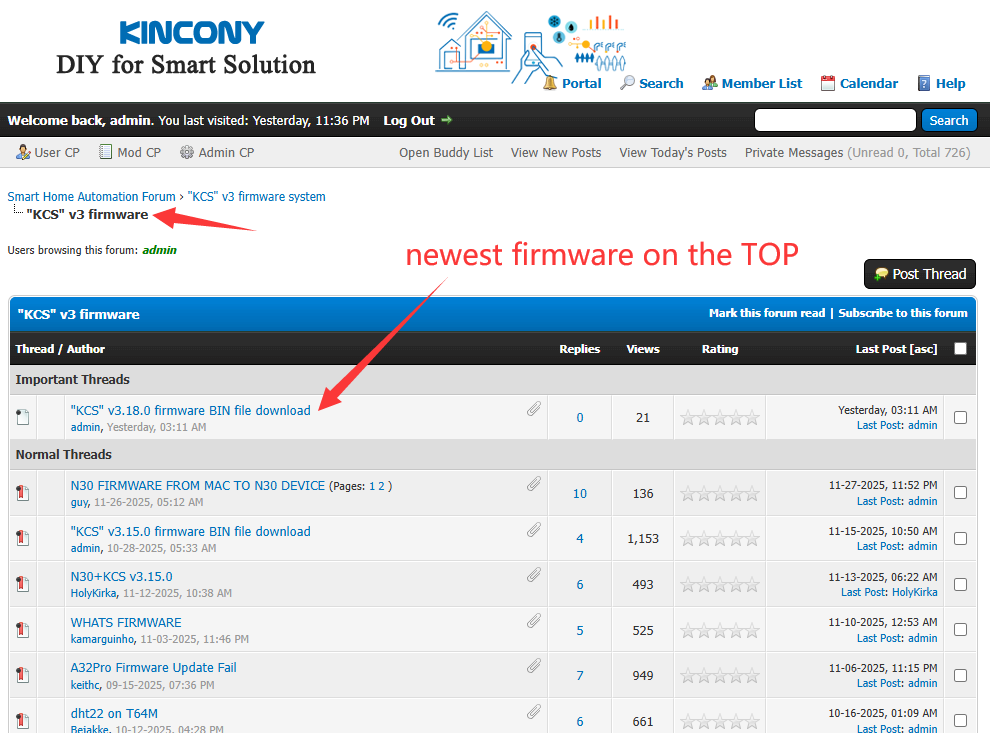This screenshot has width=990, height=733.
Task: Click thread status icon for WHATS FIRMWARE
Action: click(x=23, y=630)
